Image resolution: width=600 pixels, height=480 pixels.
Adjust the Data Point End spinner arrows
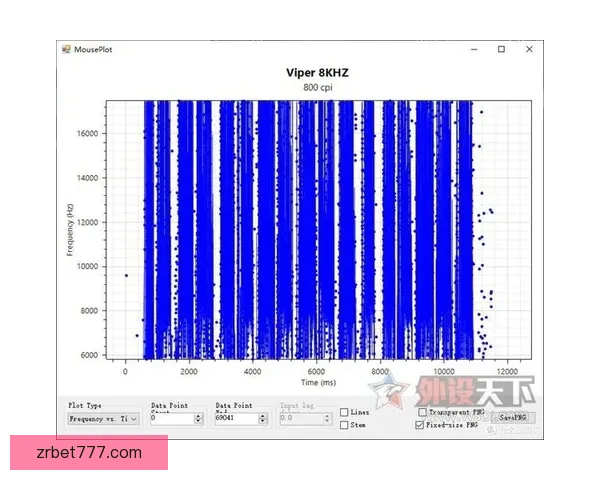pyautogui.click(x=262, y=418)
